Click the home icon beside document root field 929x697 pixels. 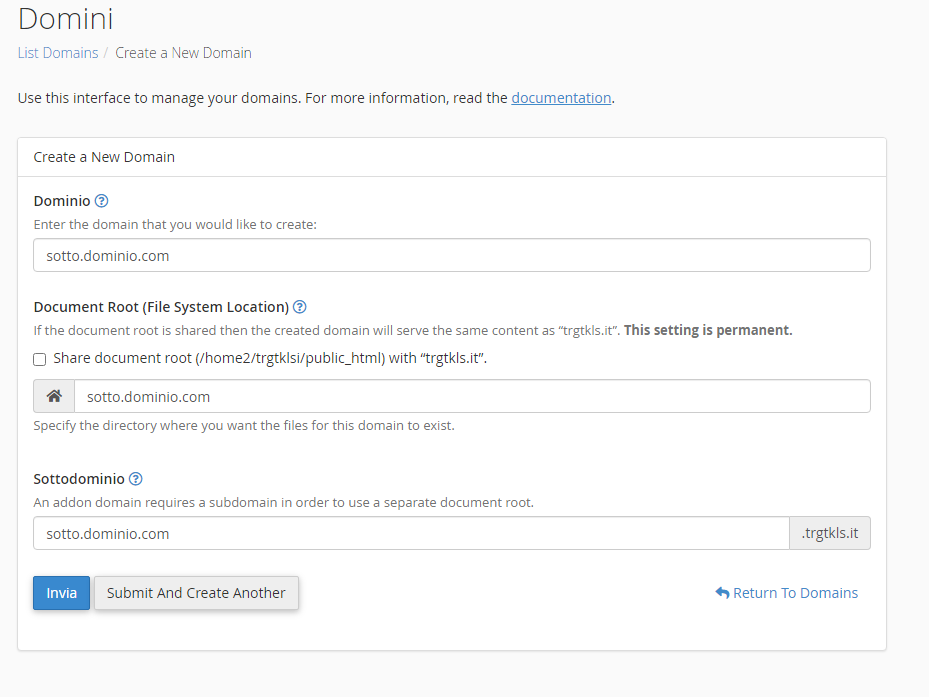[54, 396]
